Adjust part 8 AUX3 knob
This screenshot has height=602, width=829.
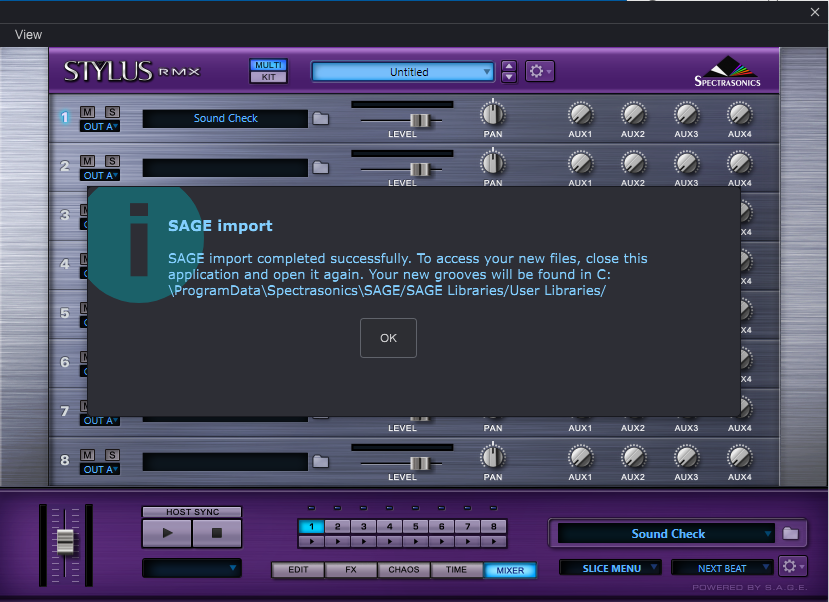(x=687, y=457)
